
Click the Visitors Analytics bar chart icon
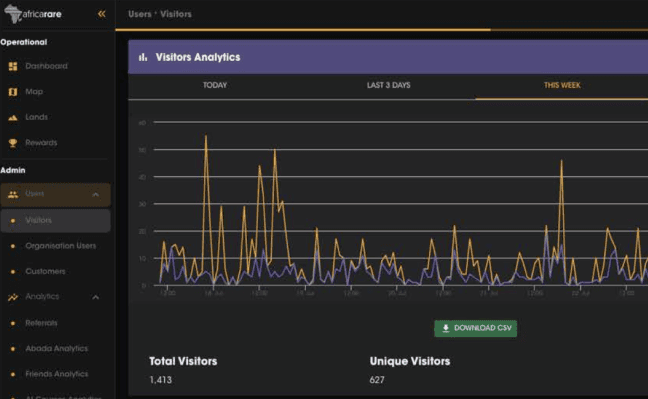[x=143, y=57]
